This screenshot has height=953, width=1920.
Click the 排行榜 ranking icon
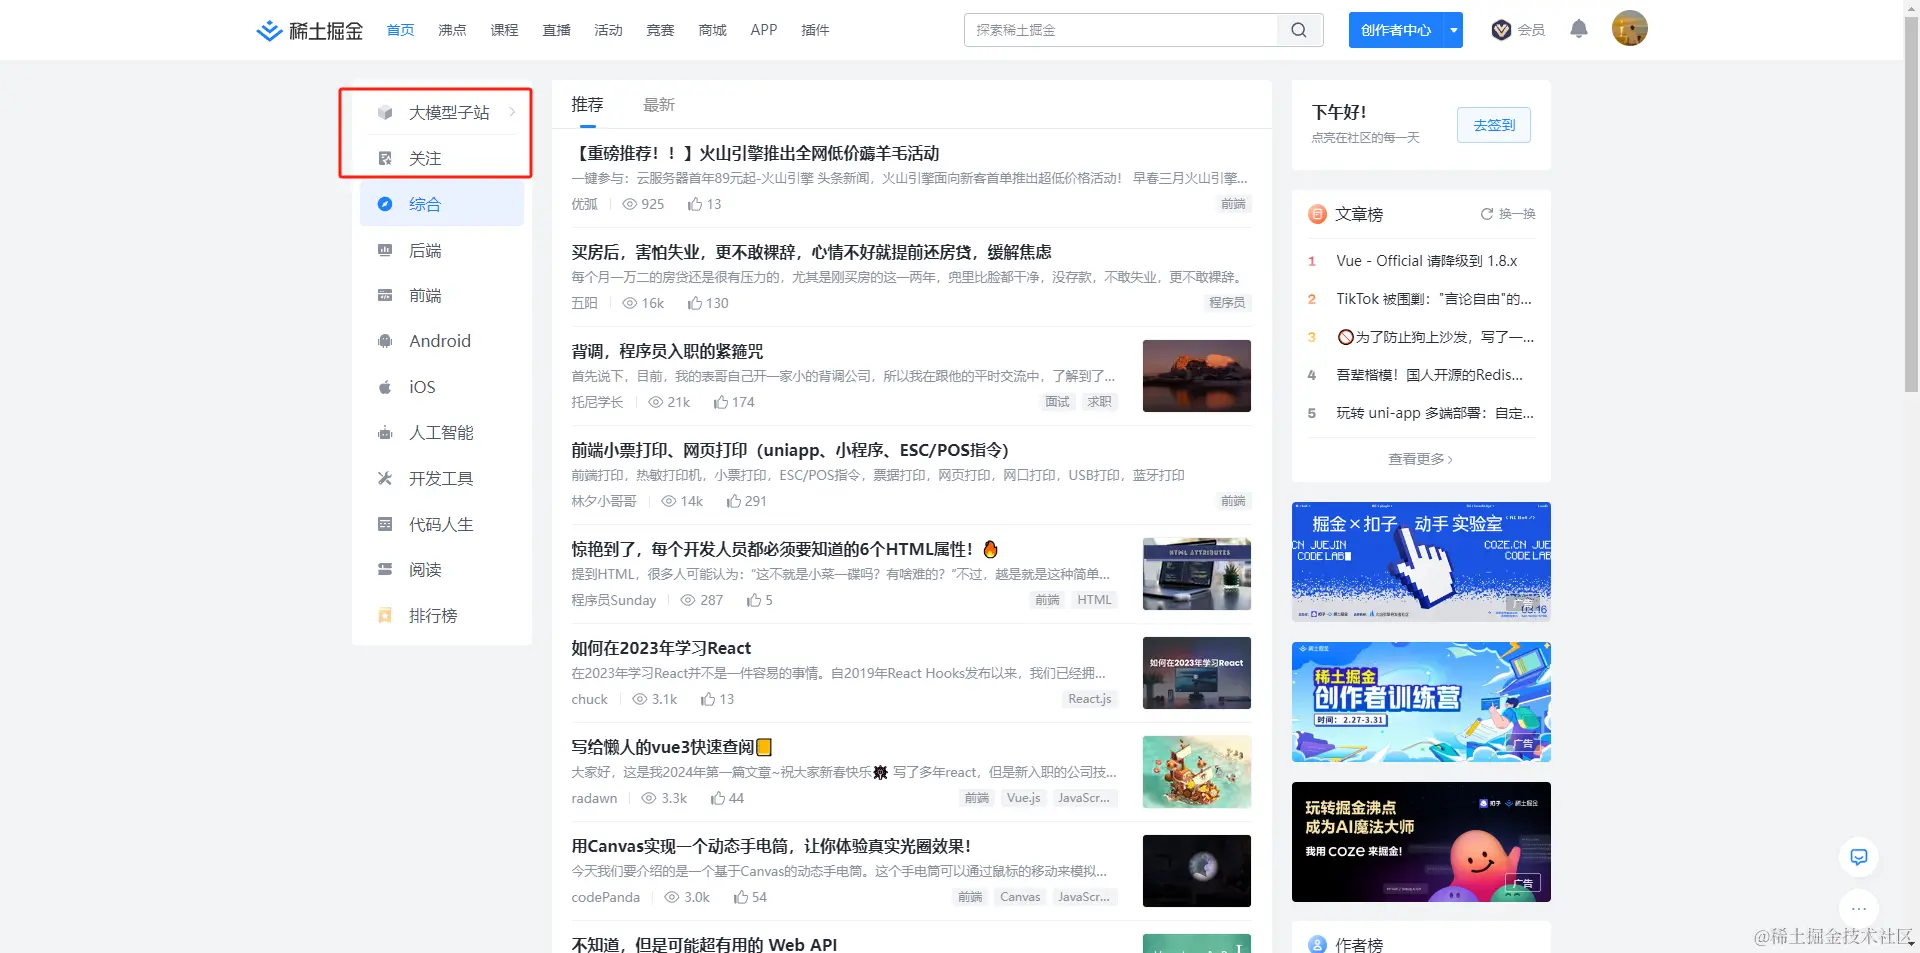click(x=385, y=615)
